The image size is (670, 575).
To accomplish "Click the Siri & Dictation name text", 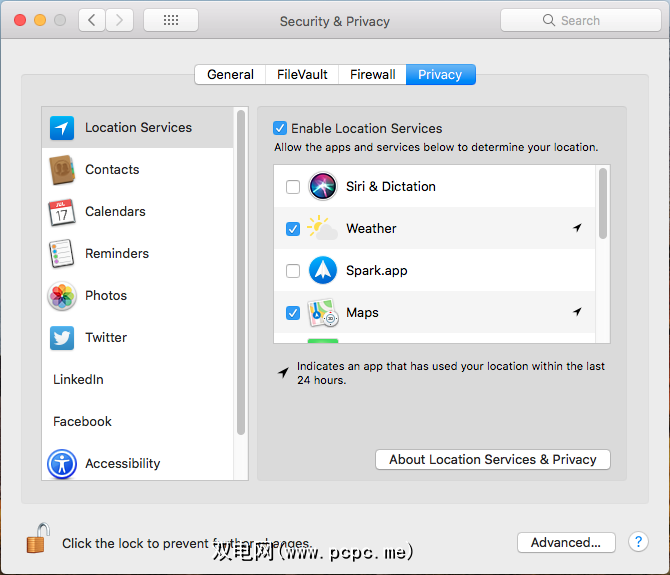I will coord(391,186).
